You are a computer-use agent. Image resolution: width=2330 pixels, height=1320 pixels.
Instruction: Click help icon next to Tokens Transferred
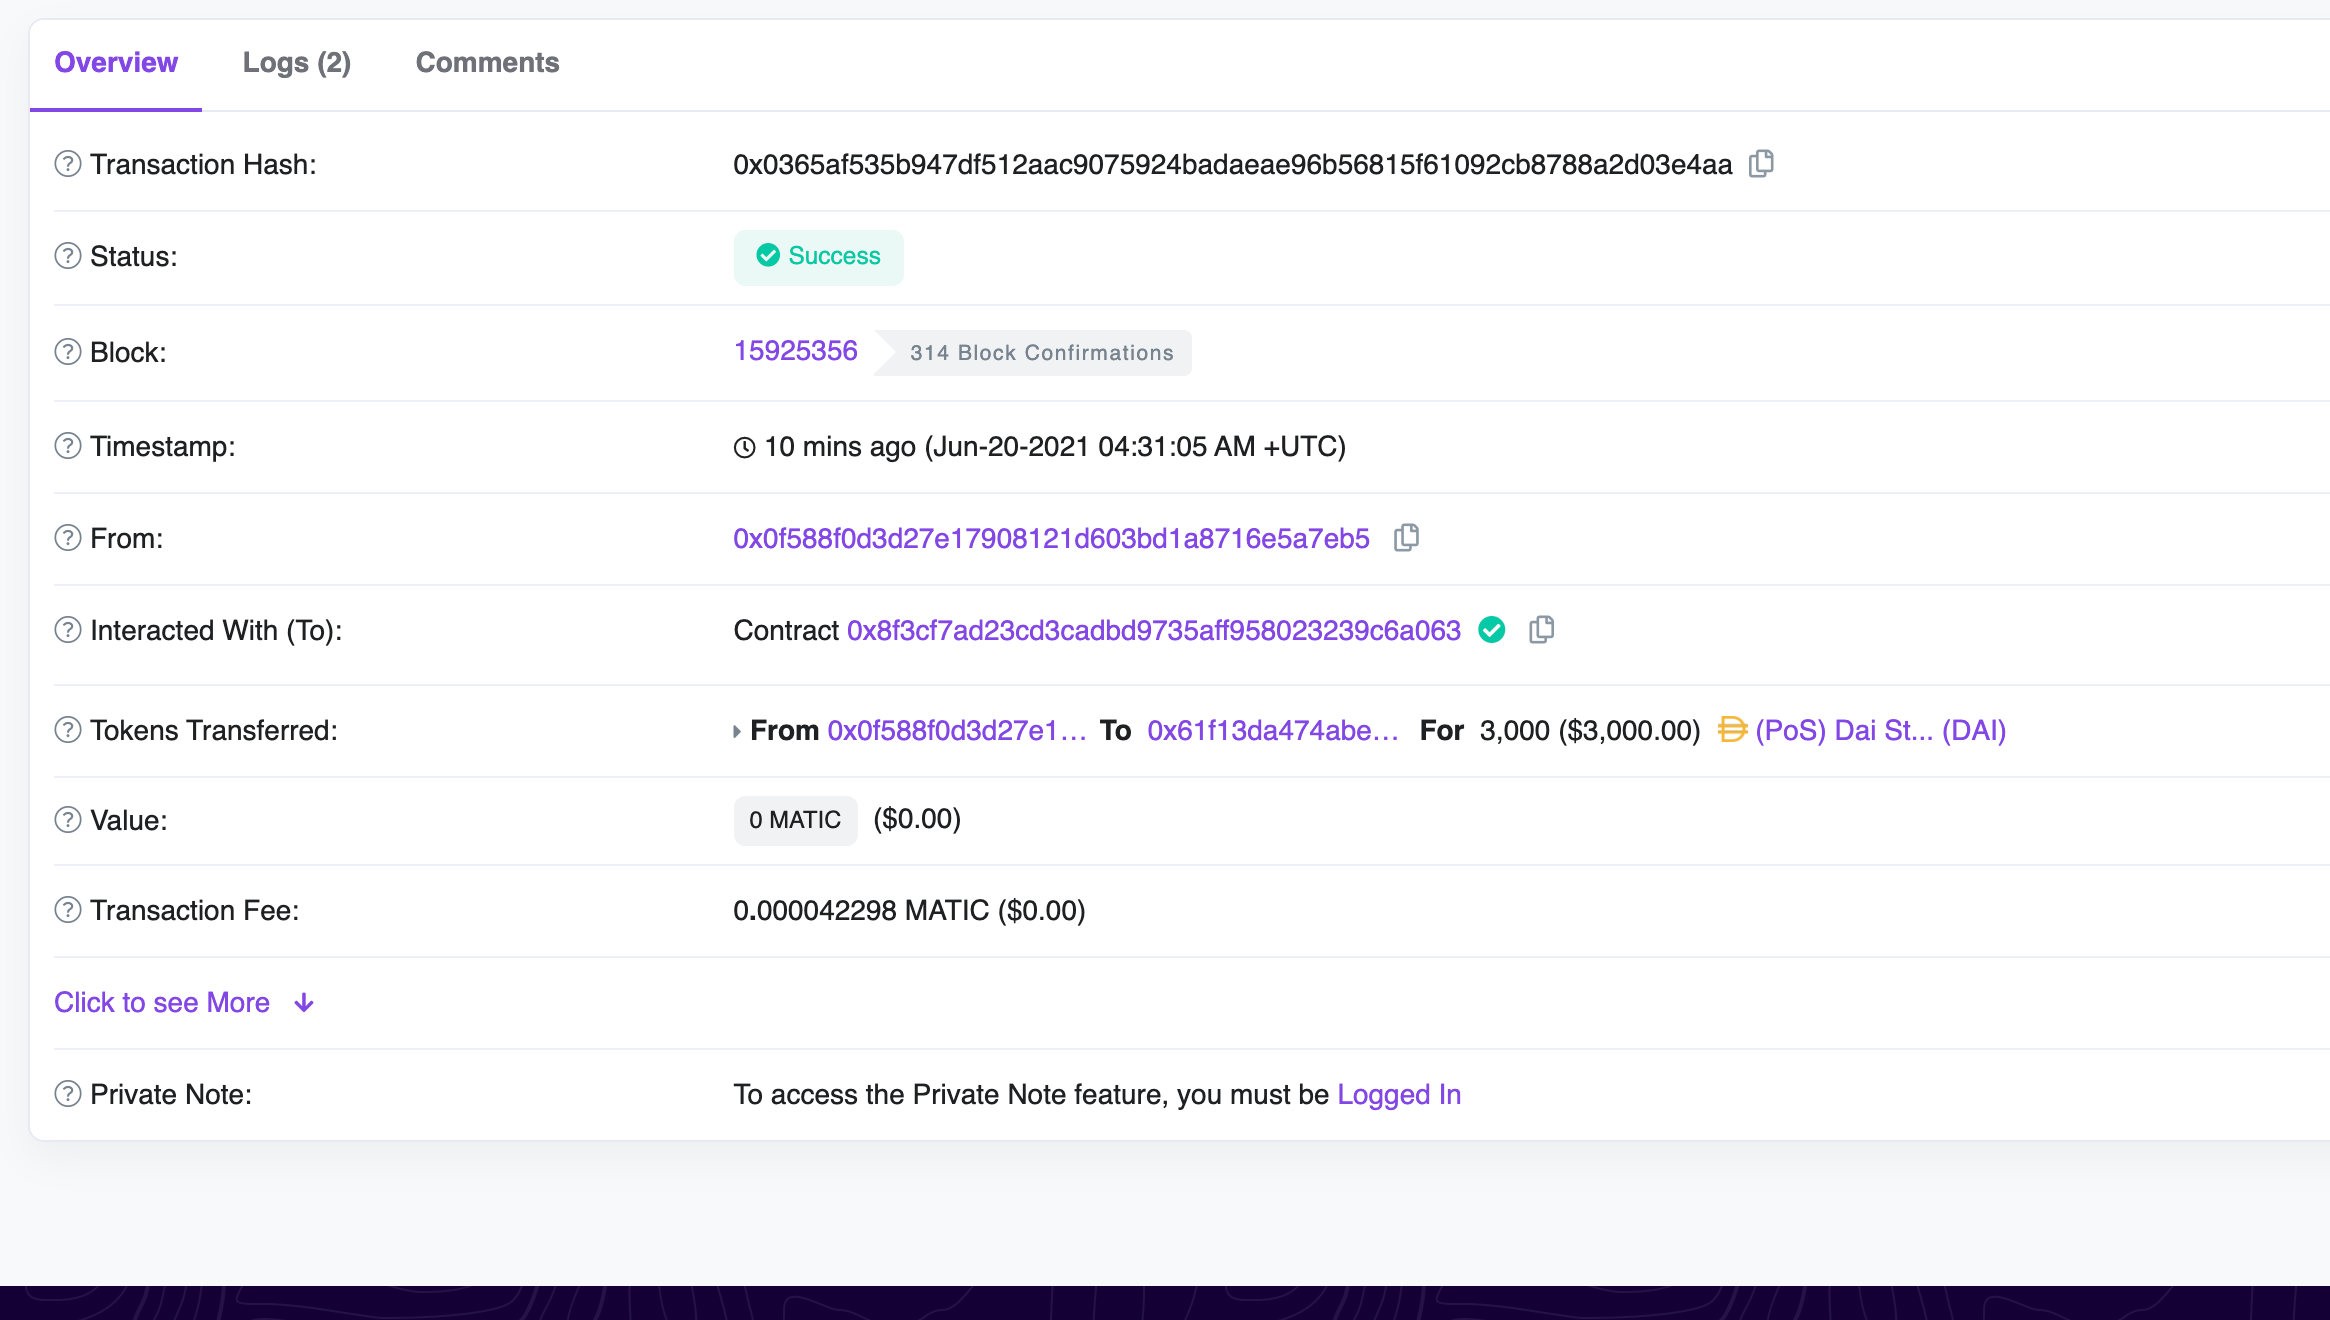click(x=68, y=730)
